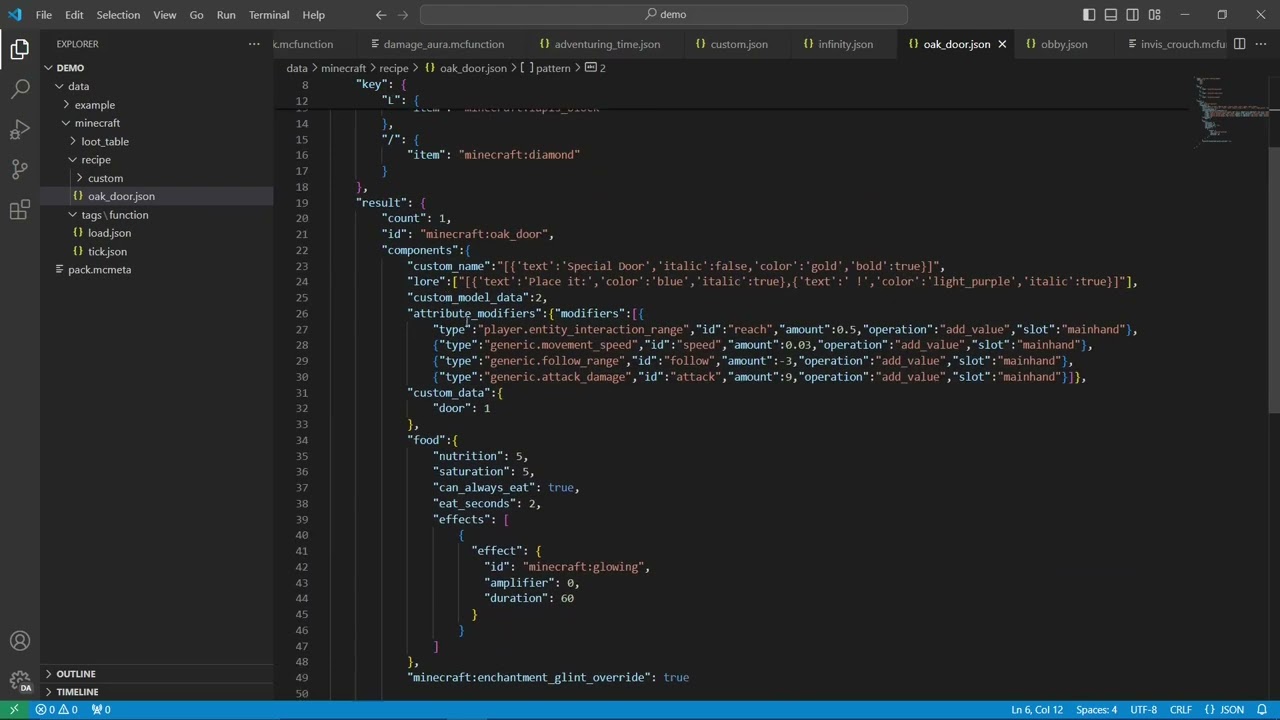Open the Go menu
Screen dimensions: 1280x720
click(196, 15)
